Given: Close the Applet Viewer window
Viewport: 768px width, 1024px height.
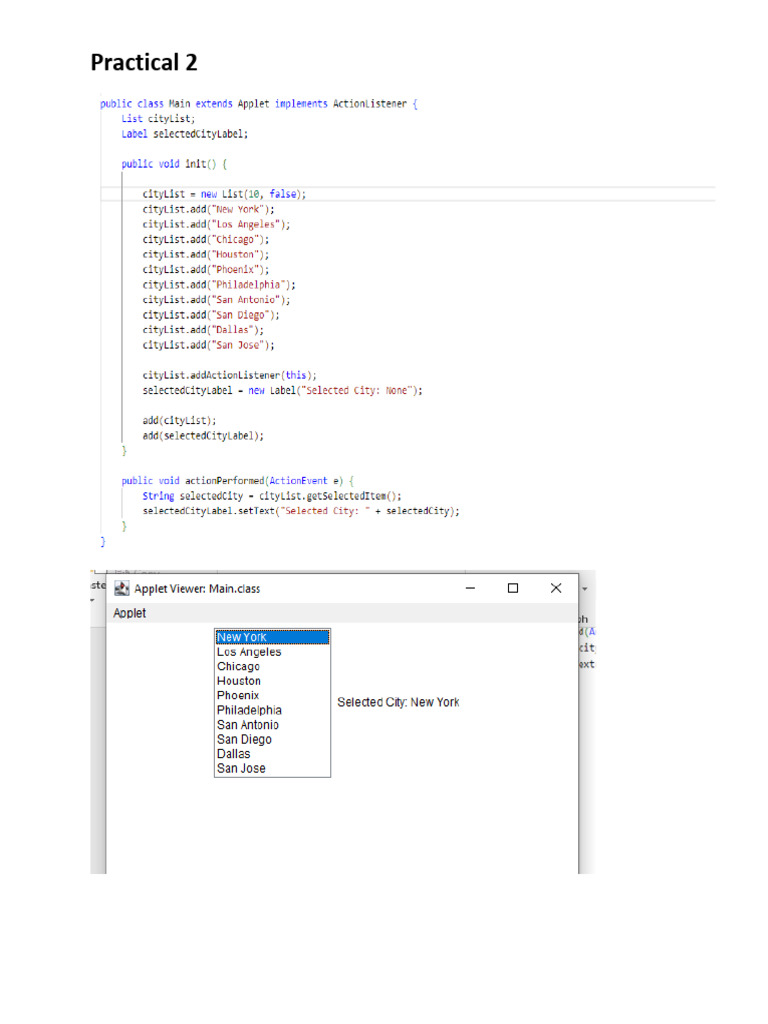Looking at the screenshot, I should tap(556, 589).
